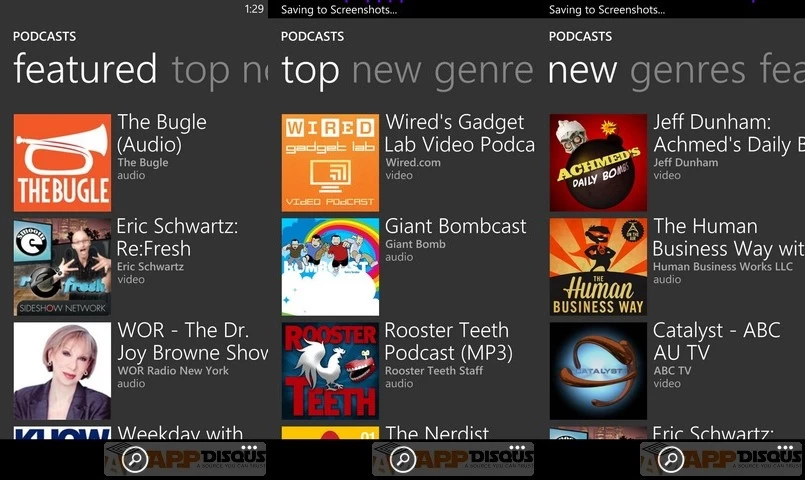Open 'Wired's Gadget Lab Video Podcast' title
Image resolution: width=805 pixels, height=480 pixels.
[x=460, y=133]
